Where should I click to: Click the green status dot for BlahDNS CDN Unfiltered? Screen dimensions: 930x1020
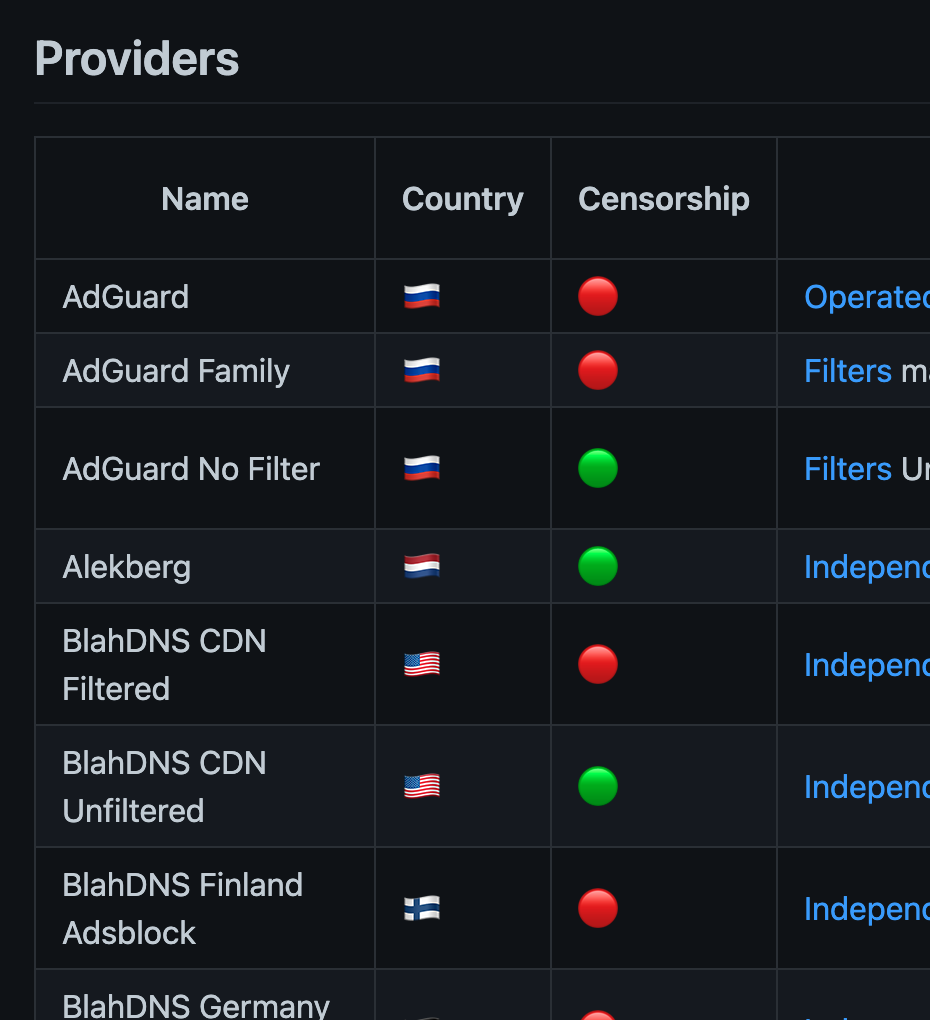coord(597,786)
